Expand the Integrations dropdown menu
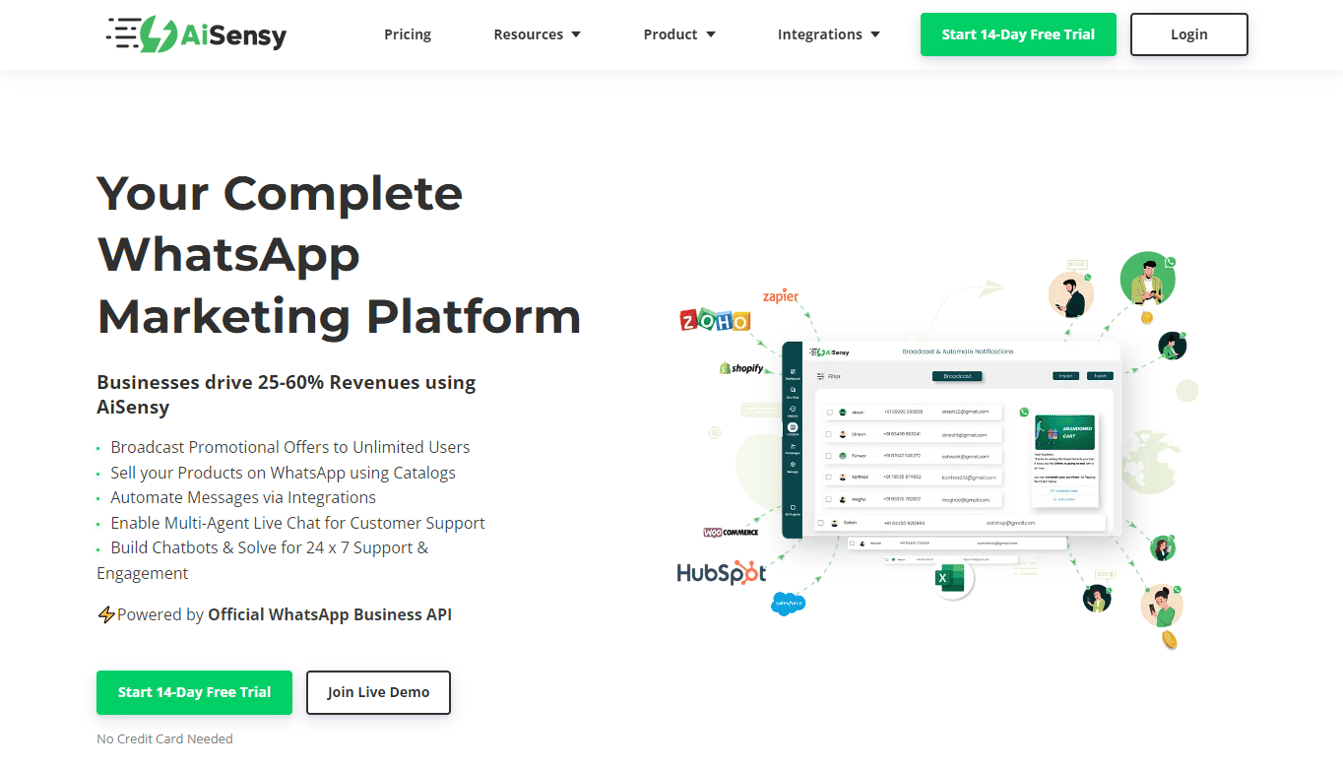 tap(828, 34)
